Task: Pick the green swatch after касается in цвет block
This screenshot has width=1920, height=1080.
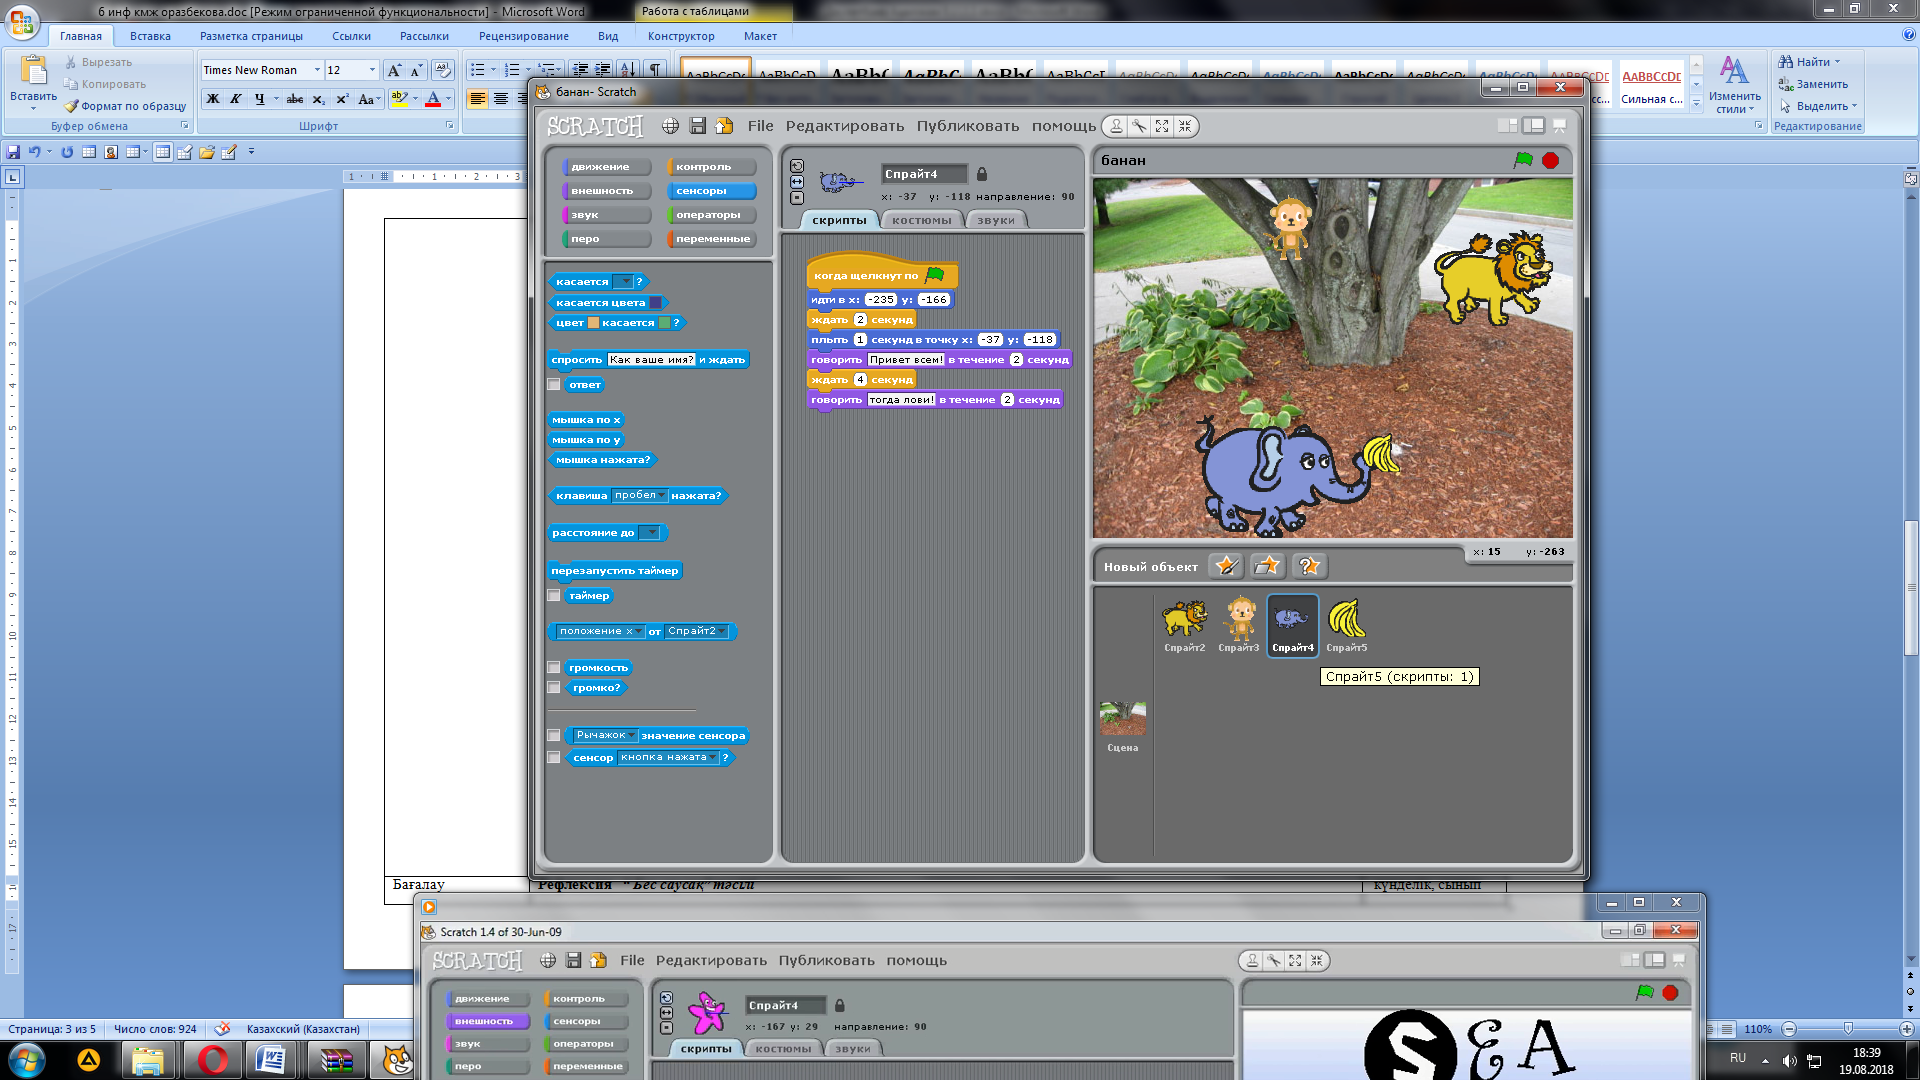Action: [665, 323]
